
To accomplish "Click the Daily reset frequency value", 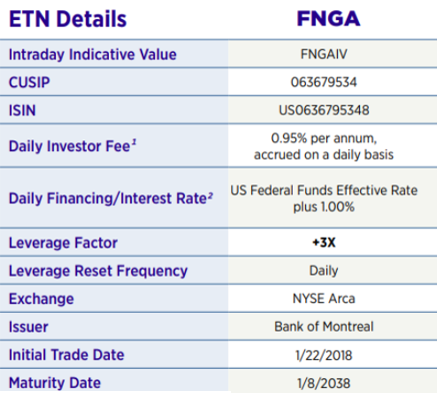I will click(x=324, y=270).
